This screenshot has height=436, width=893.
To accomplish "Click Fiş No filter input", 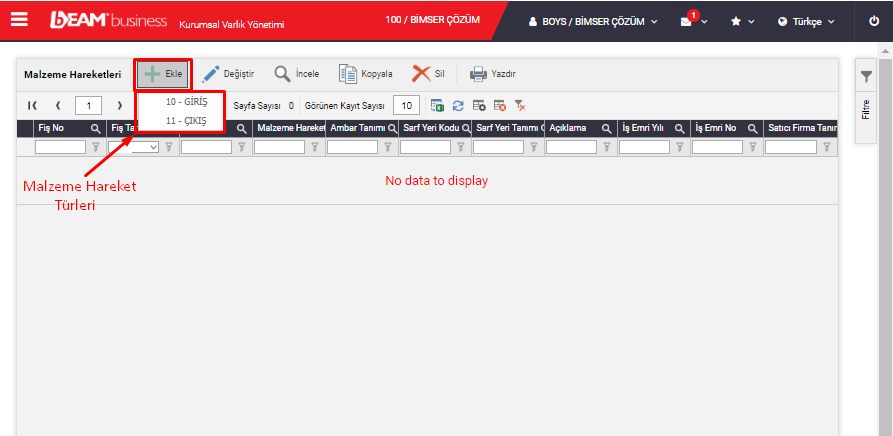I will [60, 147].
